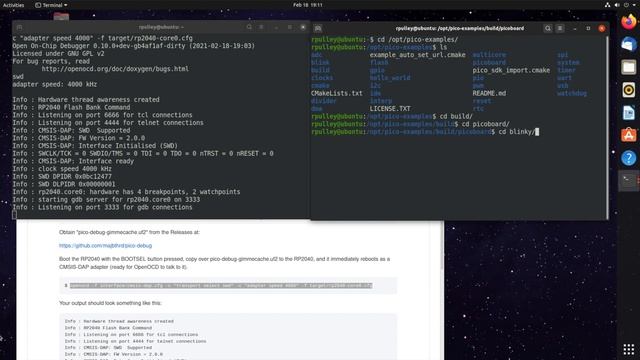Open the power menu icon
Screen dimensions: 640x360
click(x=626, y=5)
